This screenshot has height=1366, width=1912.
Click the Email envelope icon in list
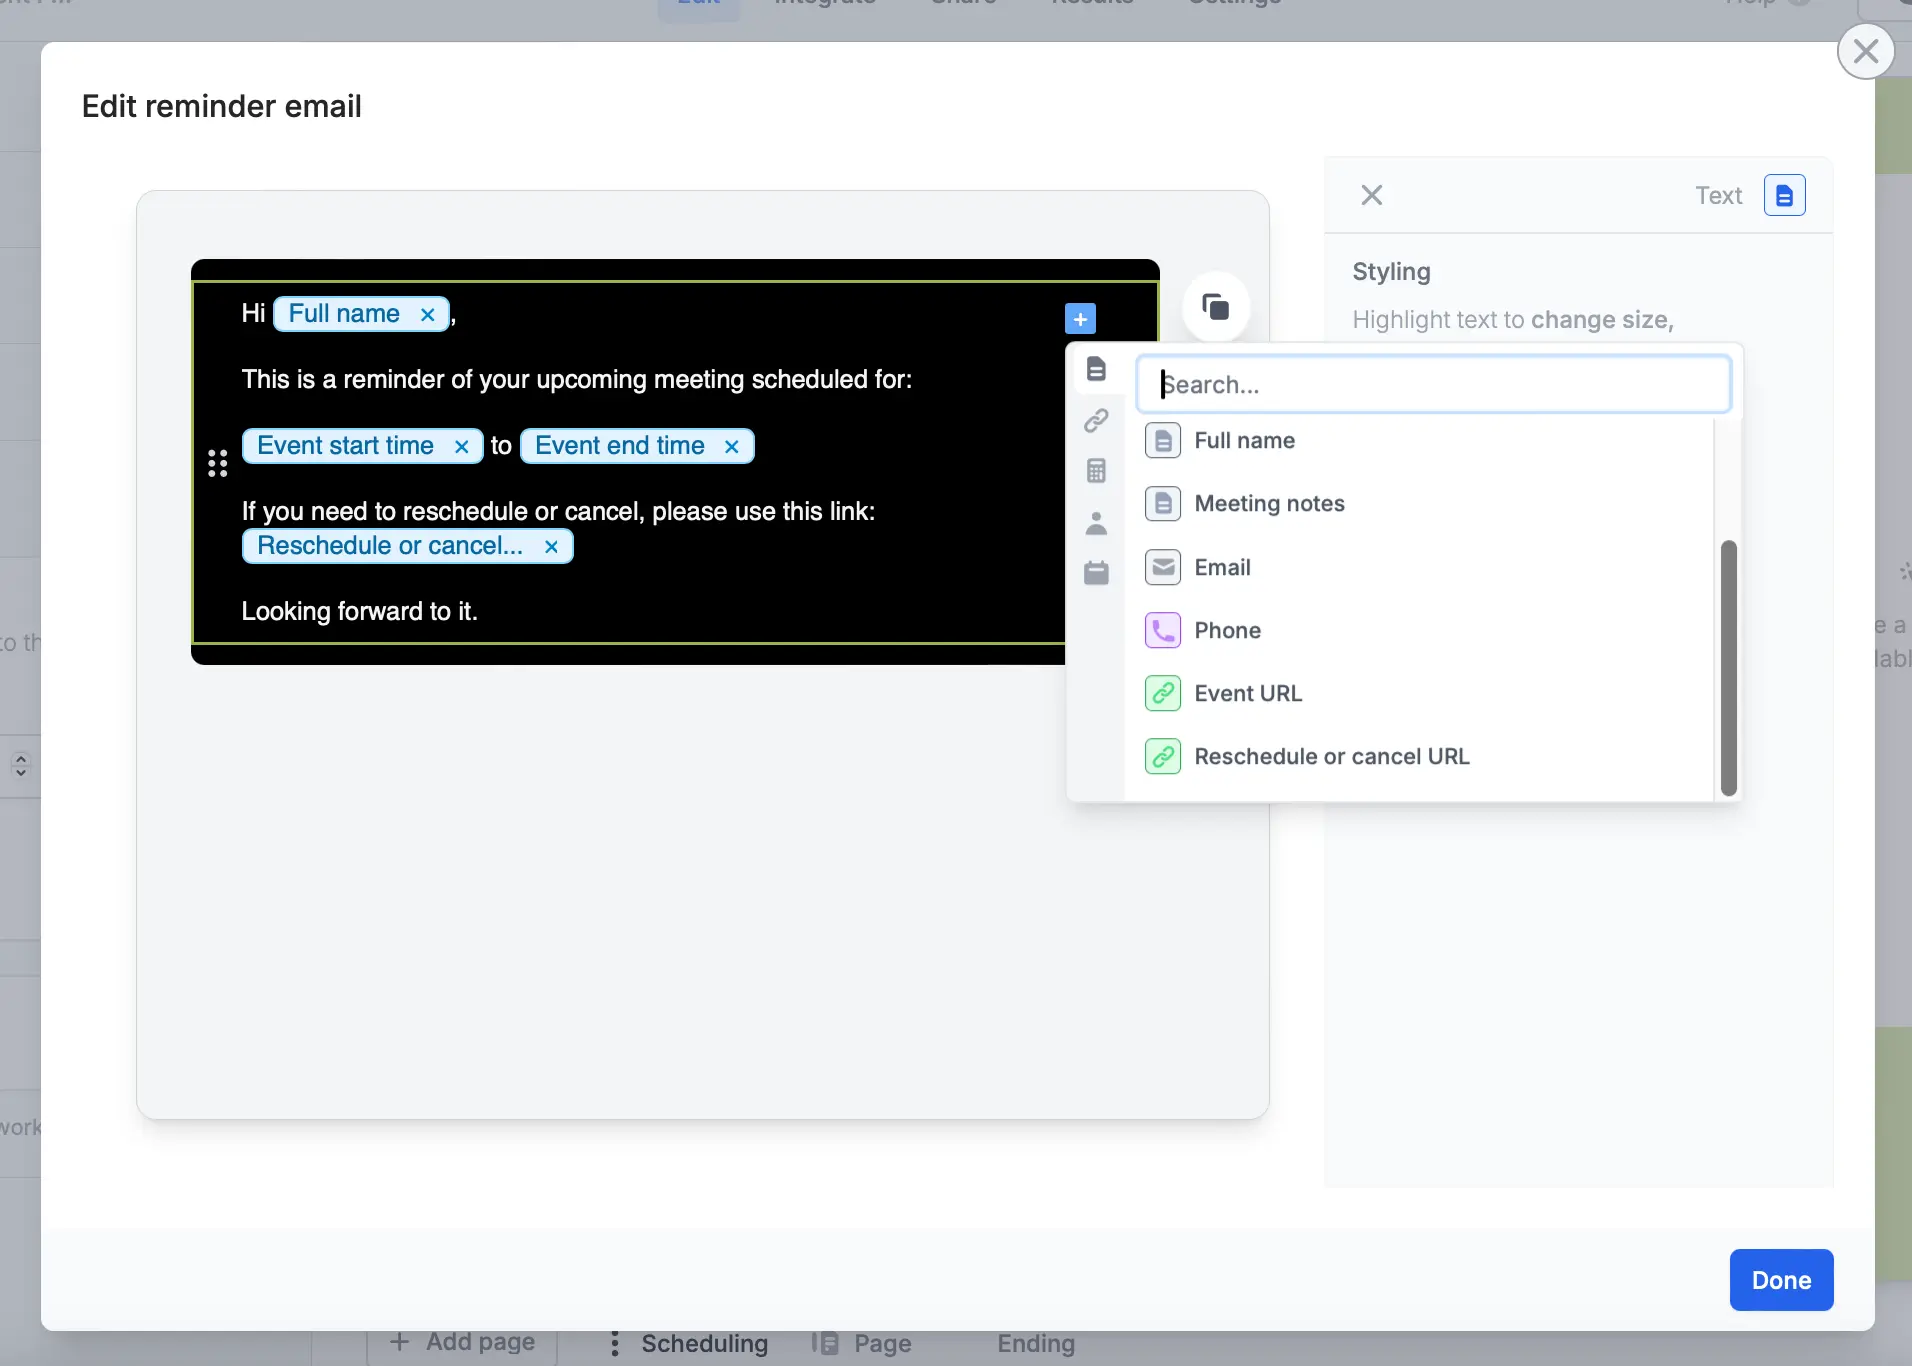[x=1163, y=567]
